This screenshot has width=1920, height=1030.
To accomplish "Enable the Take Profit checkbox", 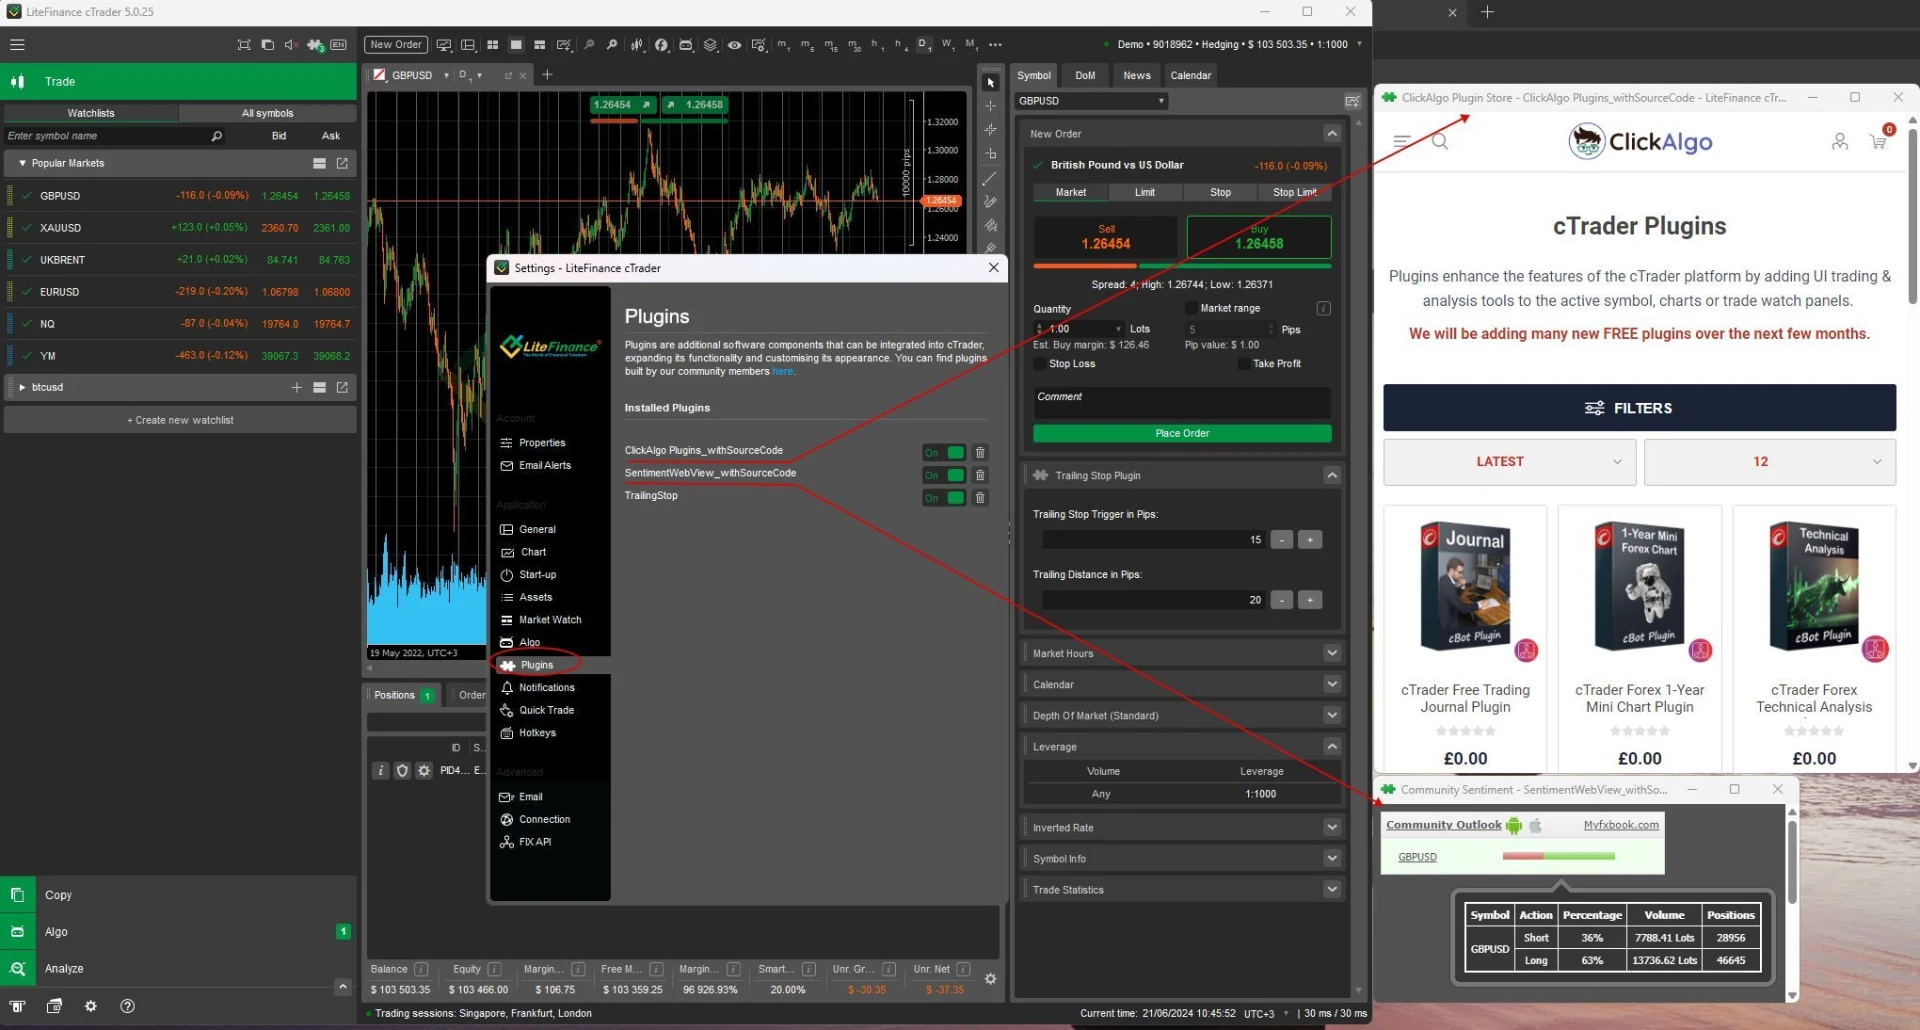I will click(1244, 364).
